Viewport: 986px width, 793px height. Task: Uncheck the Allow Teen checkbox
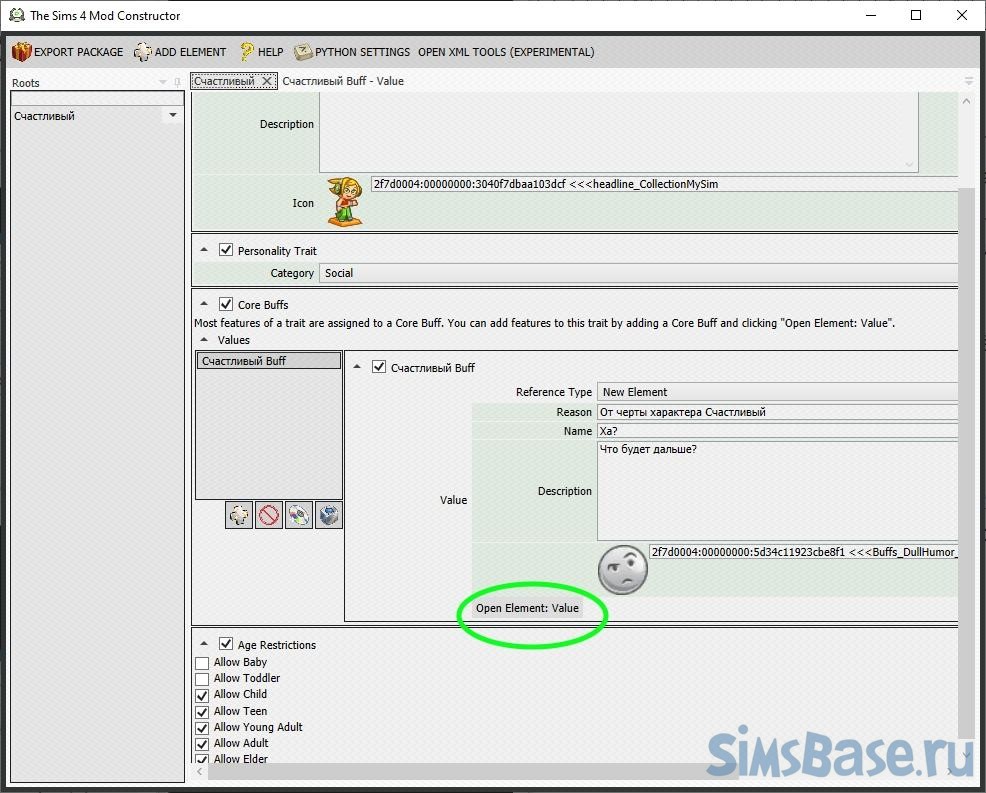[203, 711]
